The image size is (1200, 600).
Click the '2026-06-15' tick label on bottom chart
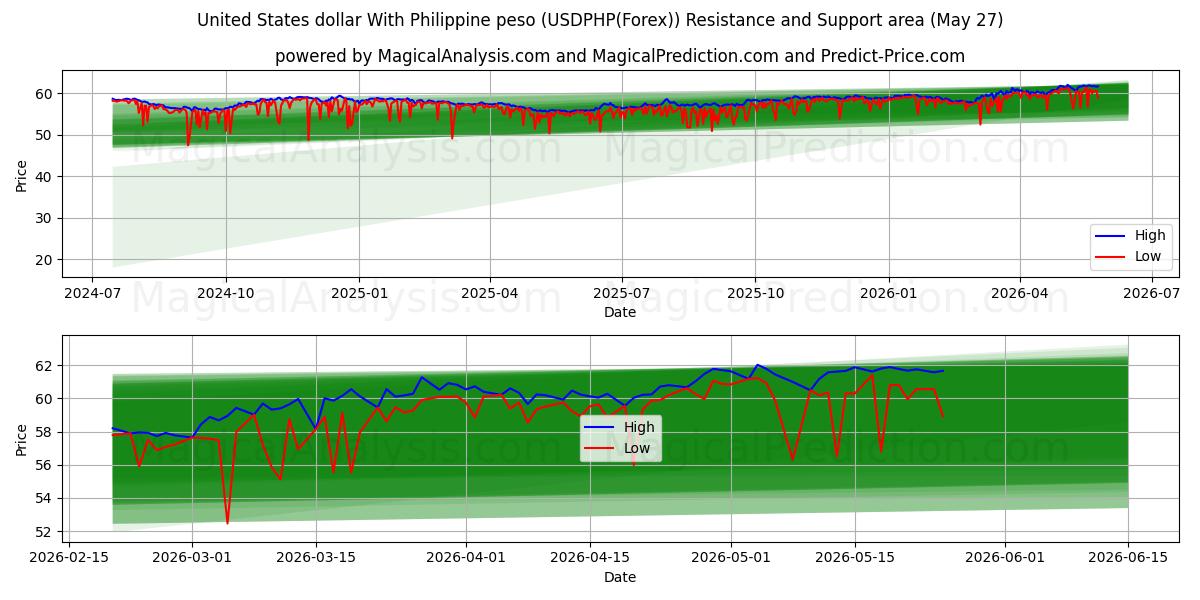(x=1129, y=558)
